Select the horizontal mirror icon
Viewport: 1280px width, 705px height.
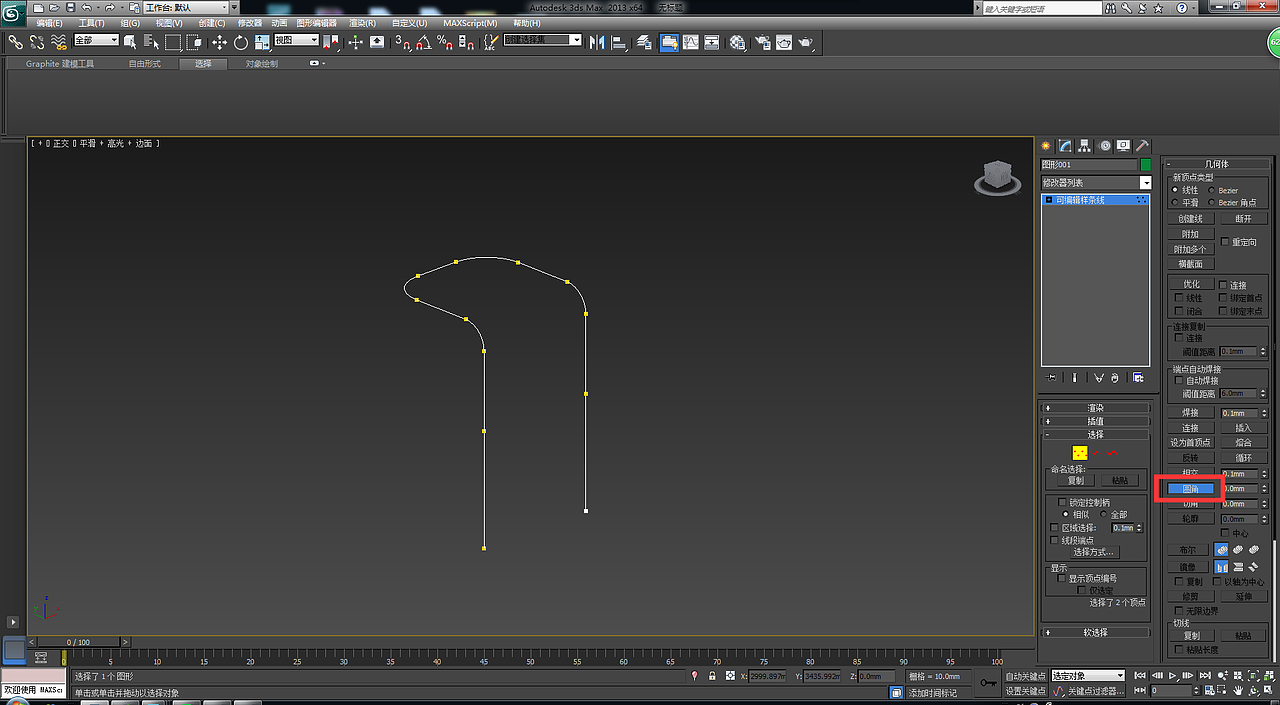[x=1221, y=567]
